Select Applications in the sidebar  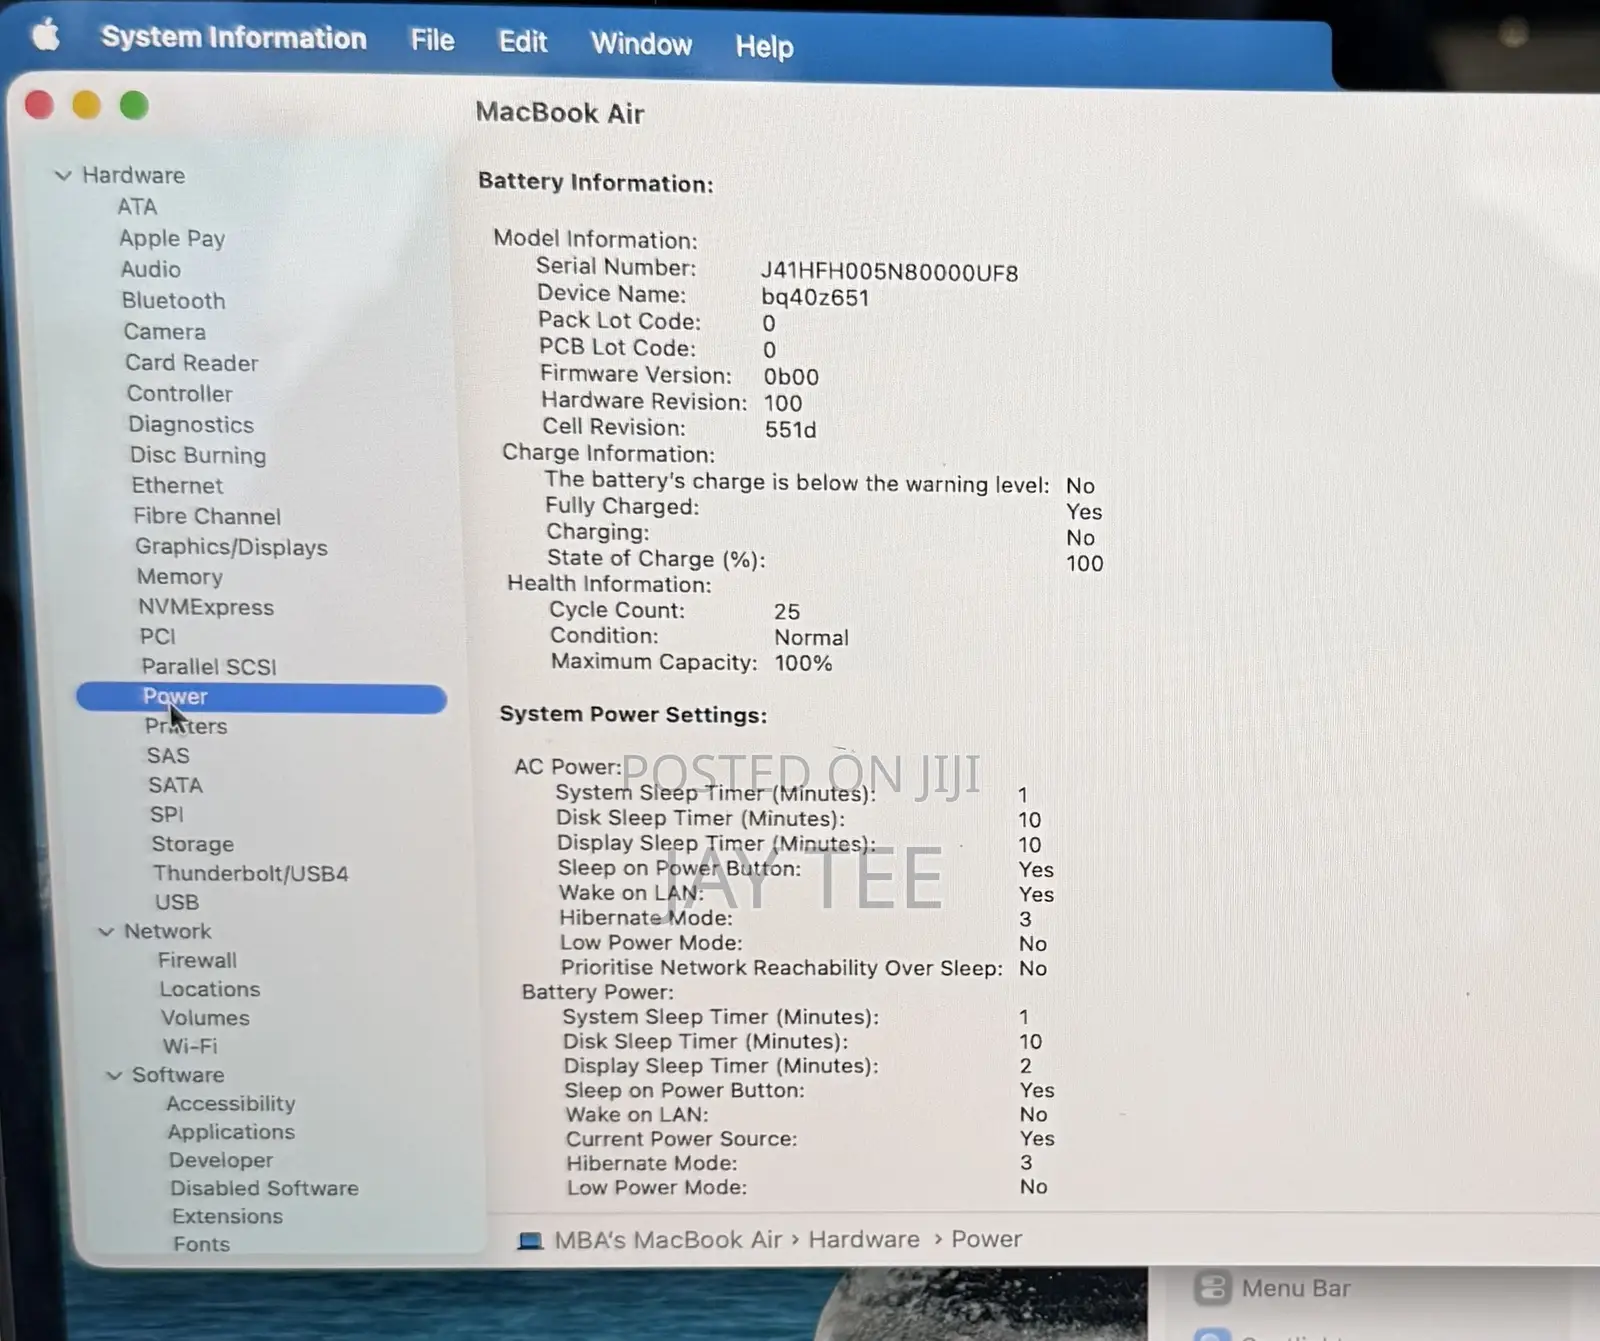point(231,1132)
